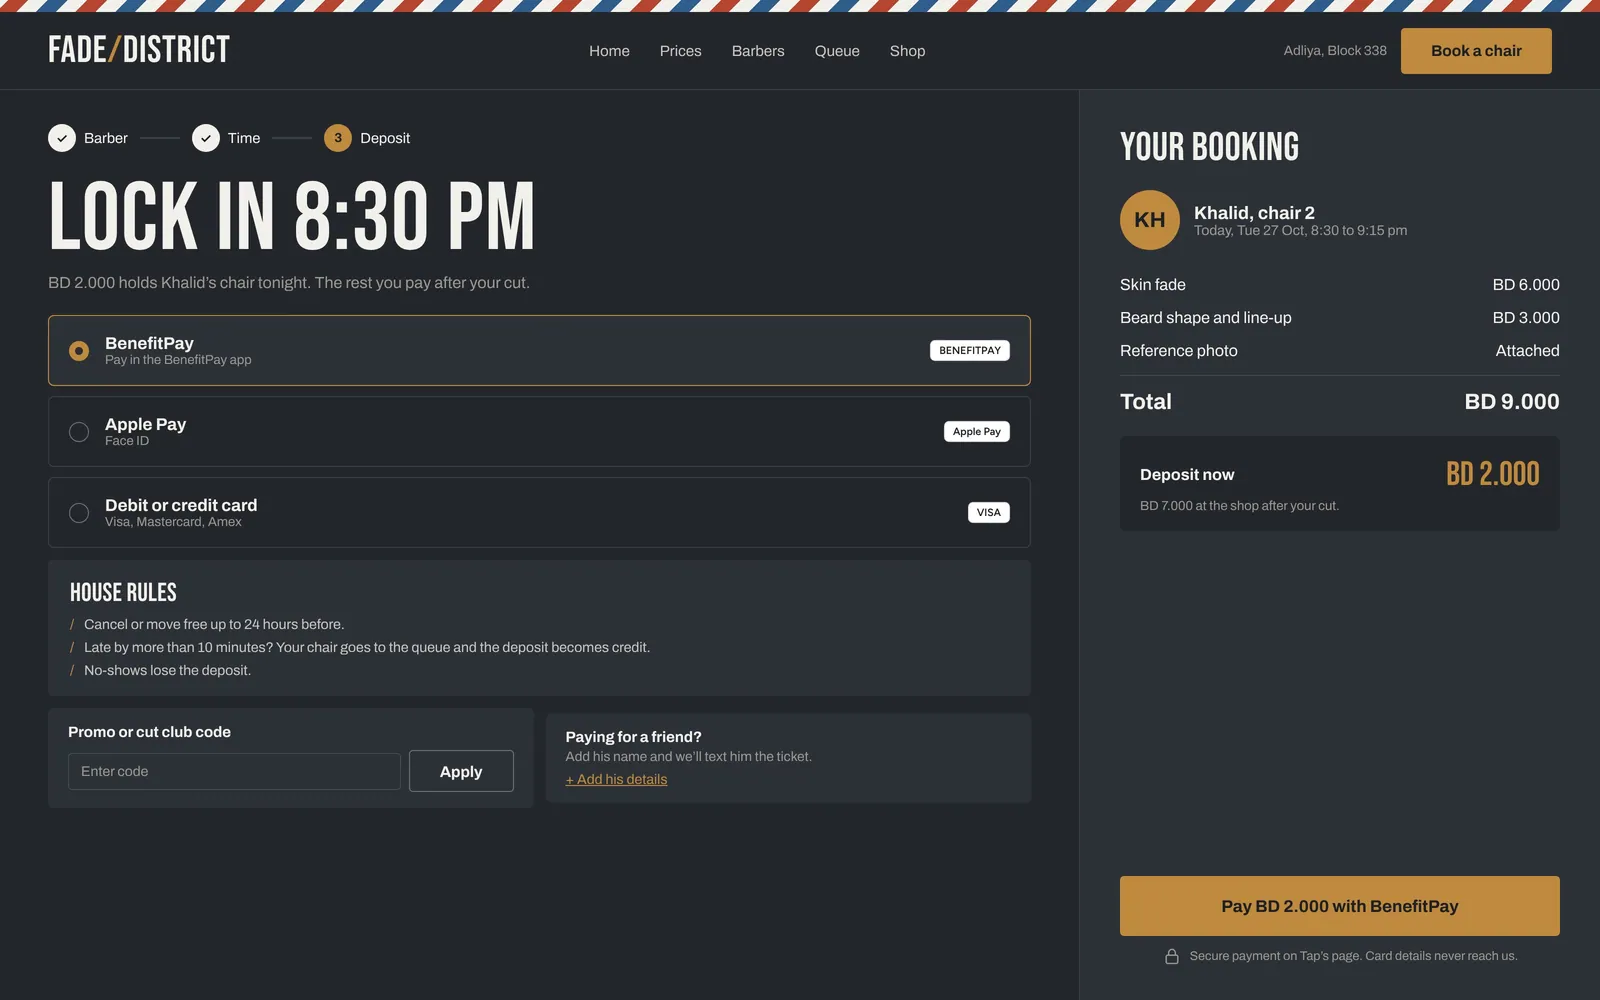The height and width of the screenshot is (1000, 1600).
Task: Select the BenefitPay radio button
Action: 79,351
